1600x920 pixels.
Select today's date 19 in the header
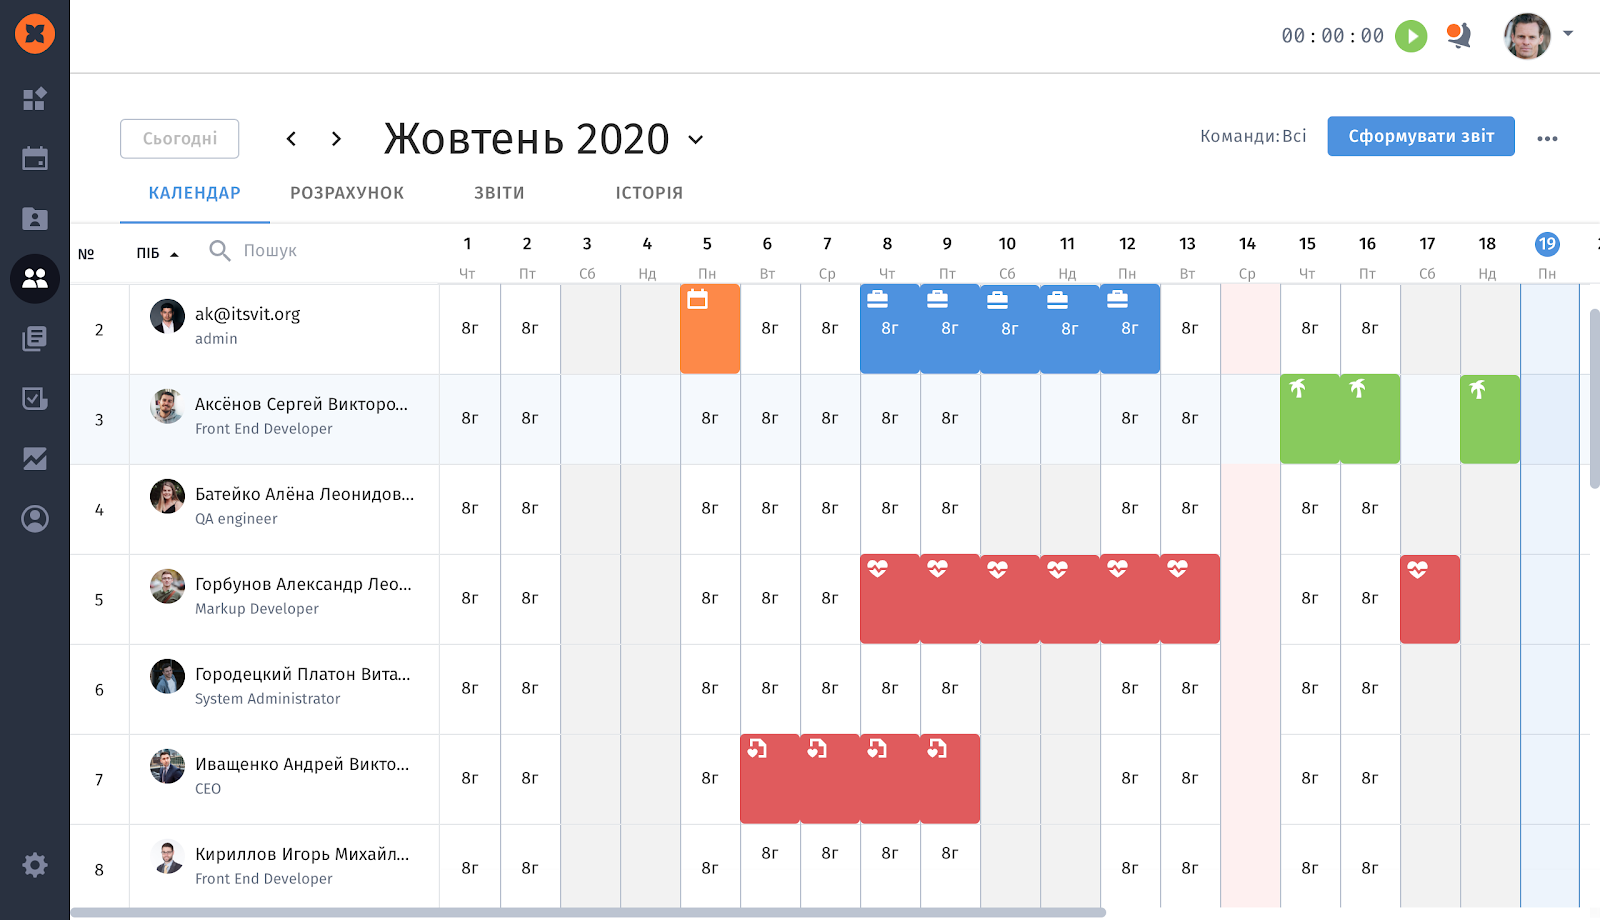(x=1547, y=244)
